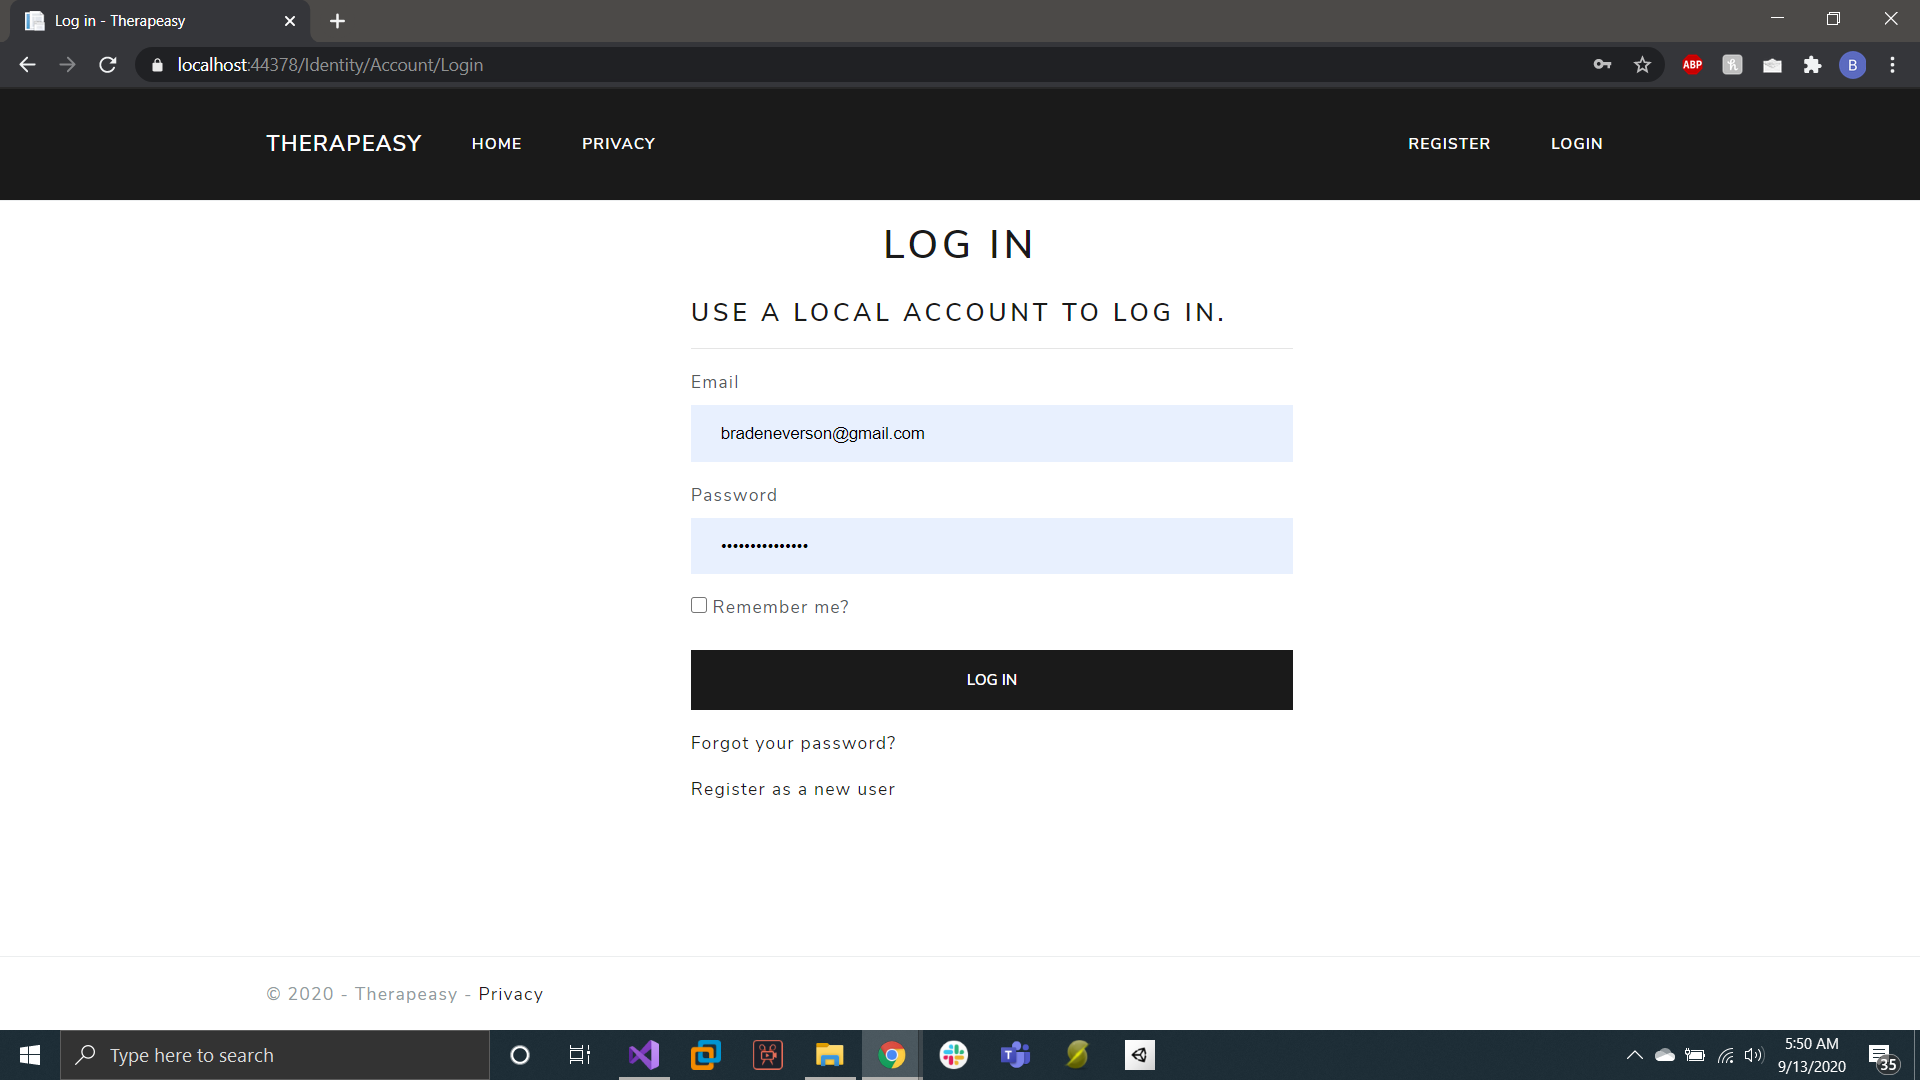
Task: Open a new browser tab
Action: (x=337, y=21)
